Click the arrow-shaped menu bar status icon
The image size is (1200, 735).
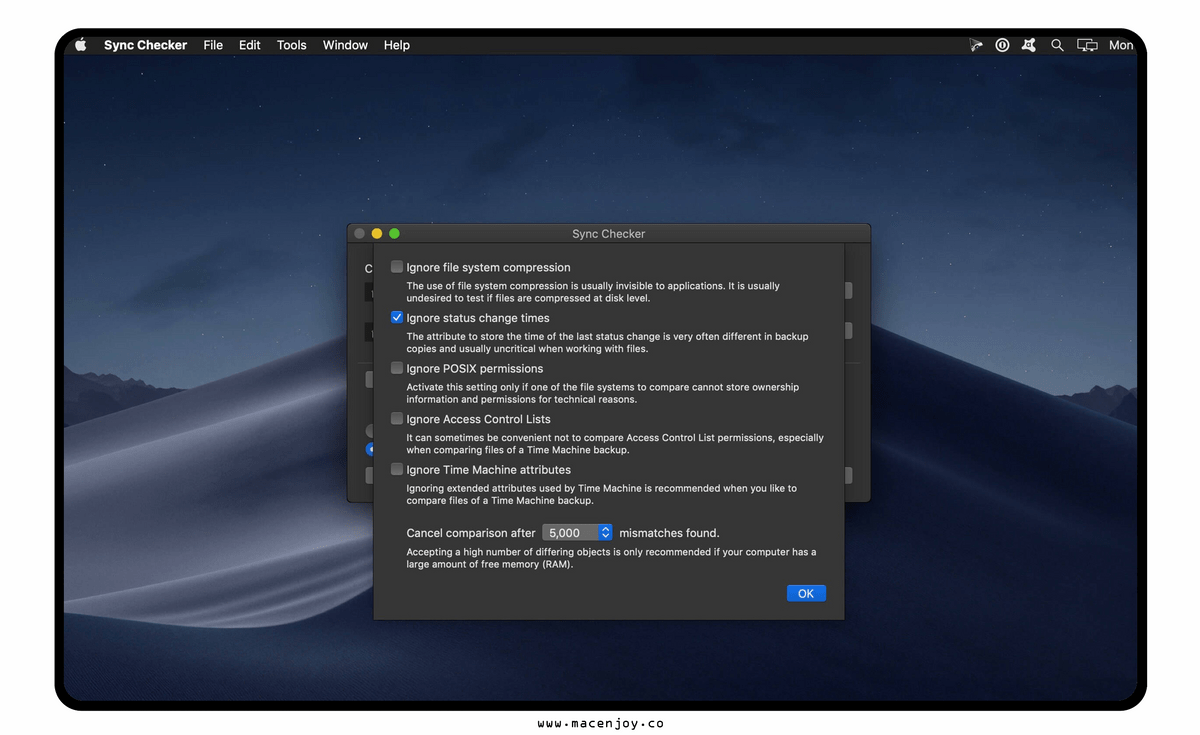point(976,45)
